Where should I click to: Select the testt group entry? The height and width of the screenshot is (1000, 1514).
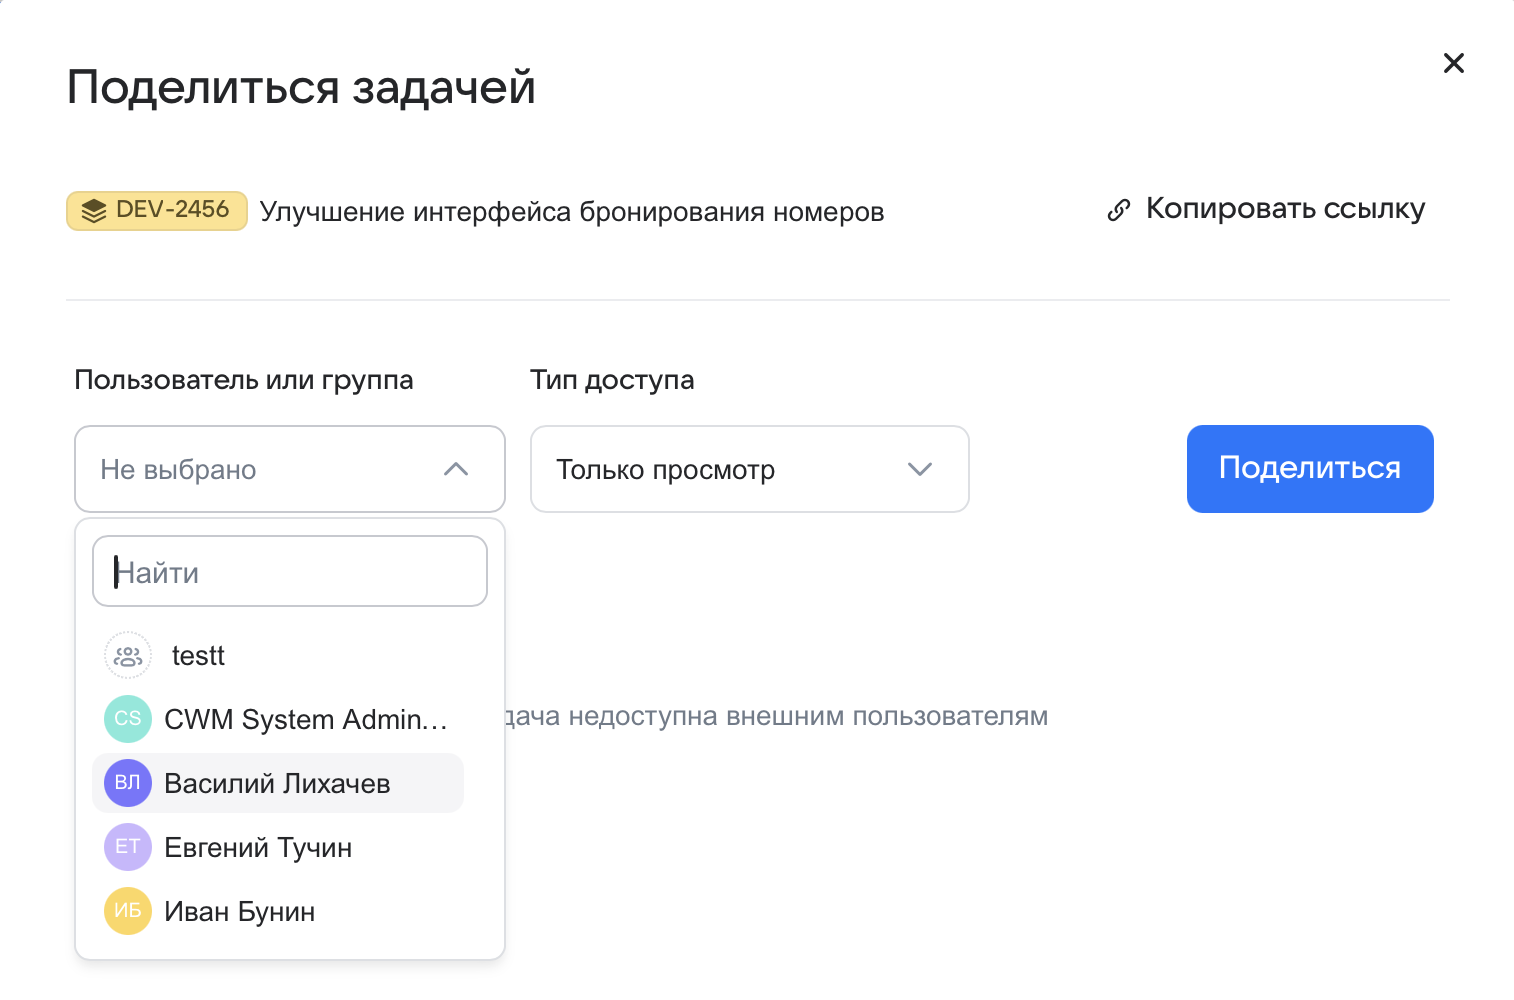coord(197,655)
